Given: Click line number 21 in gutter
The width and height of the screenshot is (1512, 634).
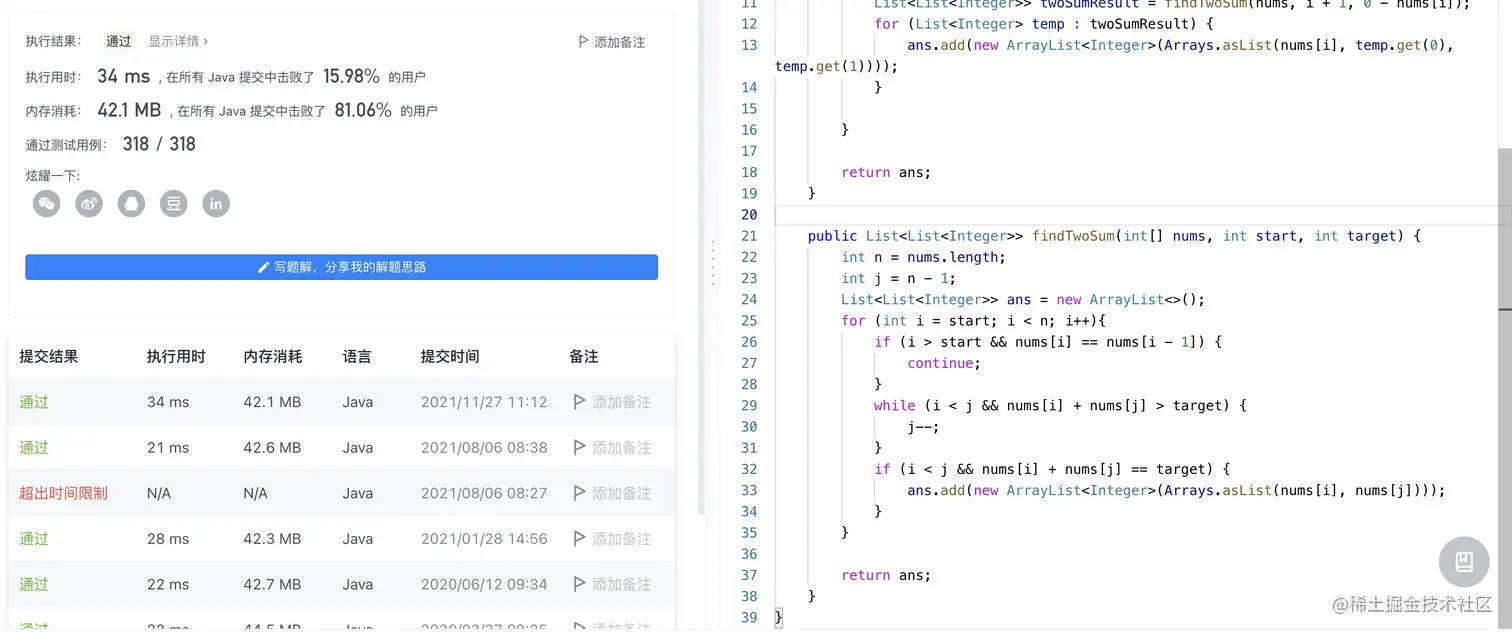Looking at the screenshot, I should (x=749, y=236).
